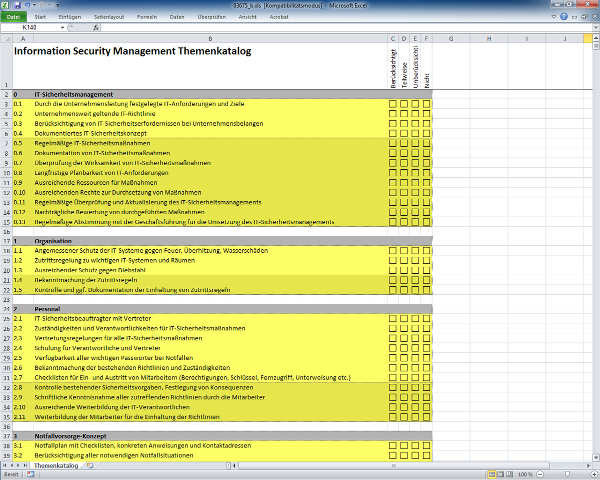Viewport: 600px width, 480px height.
Task: Check Berücksichtigt box for row 0.1
Action: 393,103
